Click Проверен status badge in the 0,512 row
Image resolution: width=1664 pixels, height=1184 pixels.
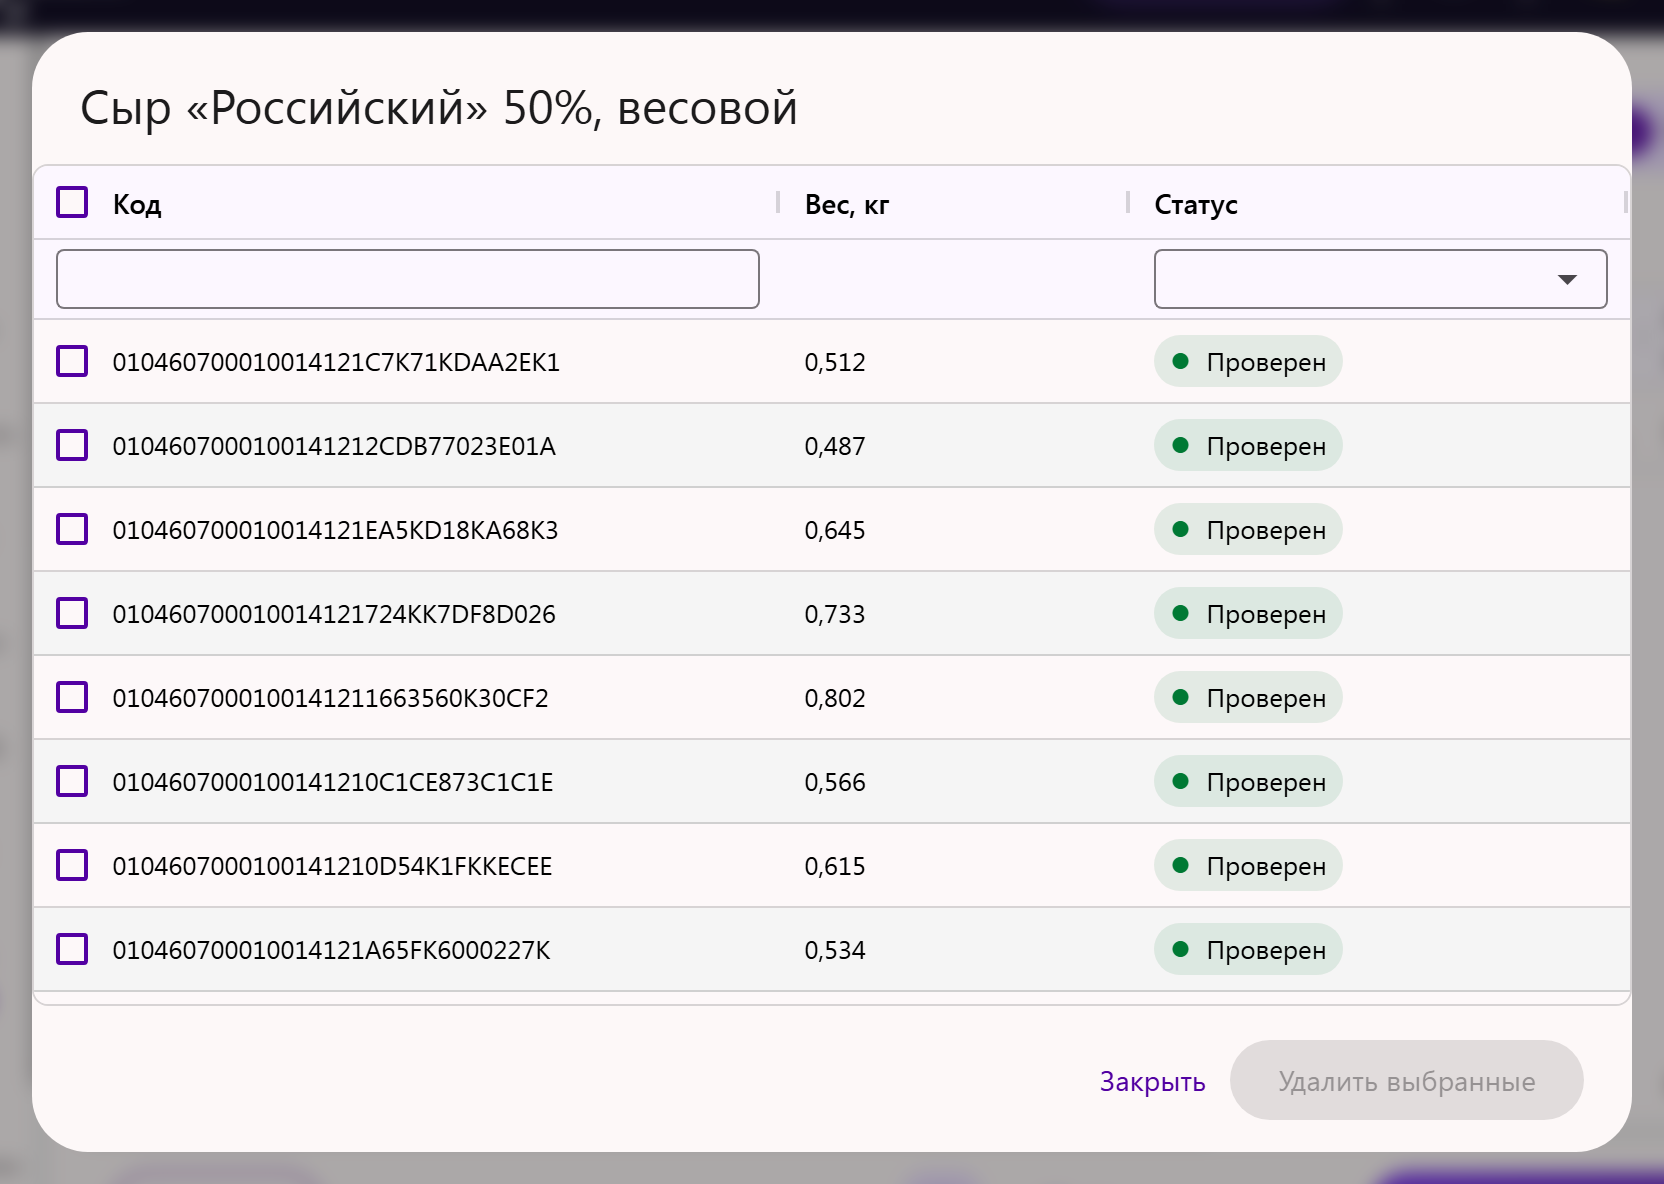coord(1248,361)
